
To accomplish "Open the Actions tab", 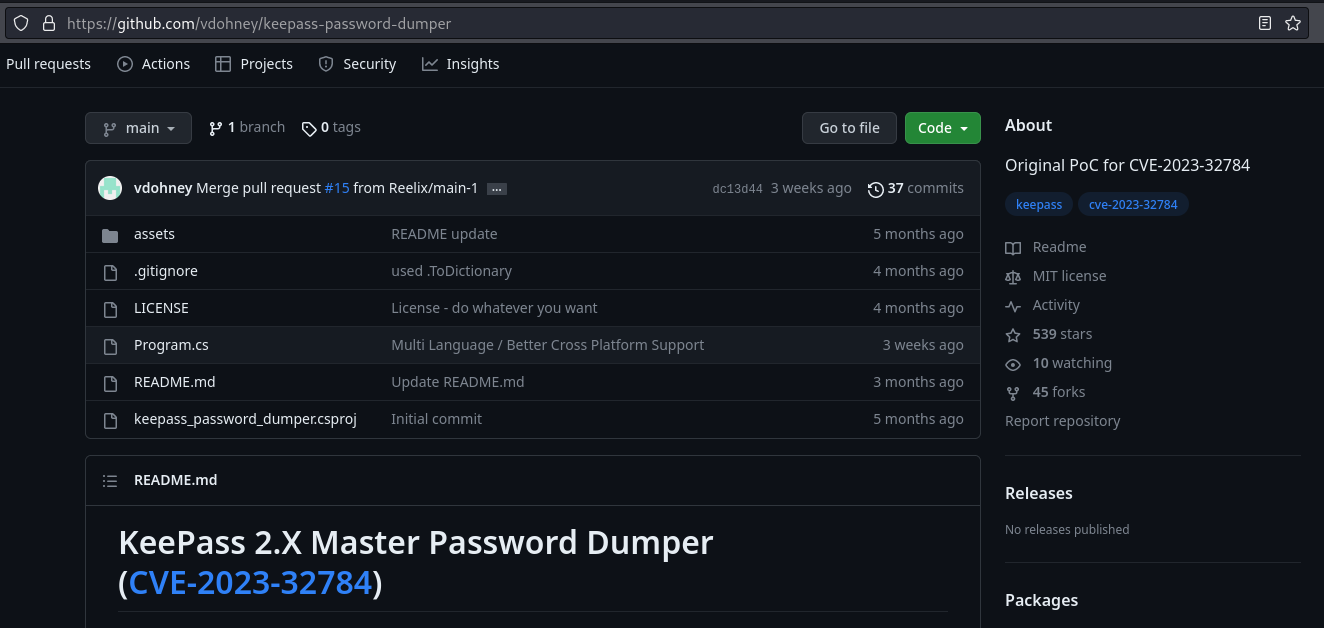I will [x=153, y=64].
